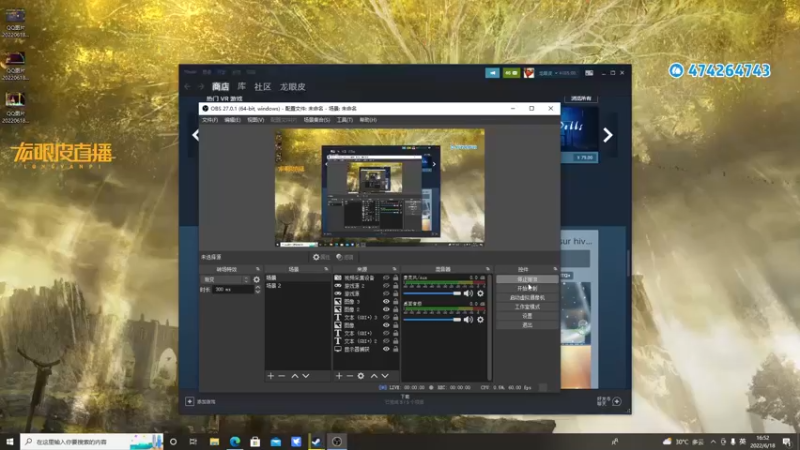Screen dimensions: 800x450
Task: Open Steam announcements megaphone icon
Action: pyautogui.click(x=492, y=73)
